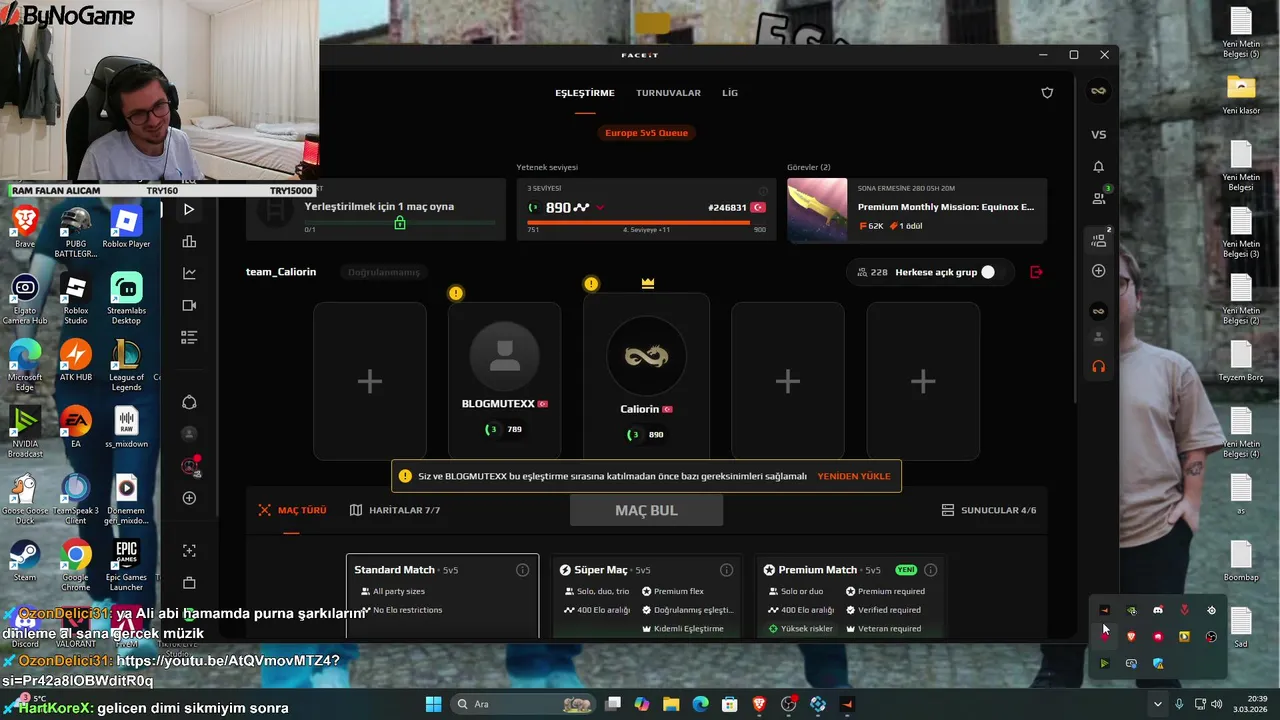The height and width of the screenshot is (720, 1280).
Task: Open Brave browser in the taskbar
Action: coord(759,704)
